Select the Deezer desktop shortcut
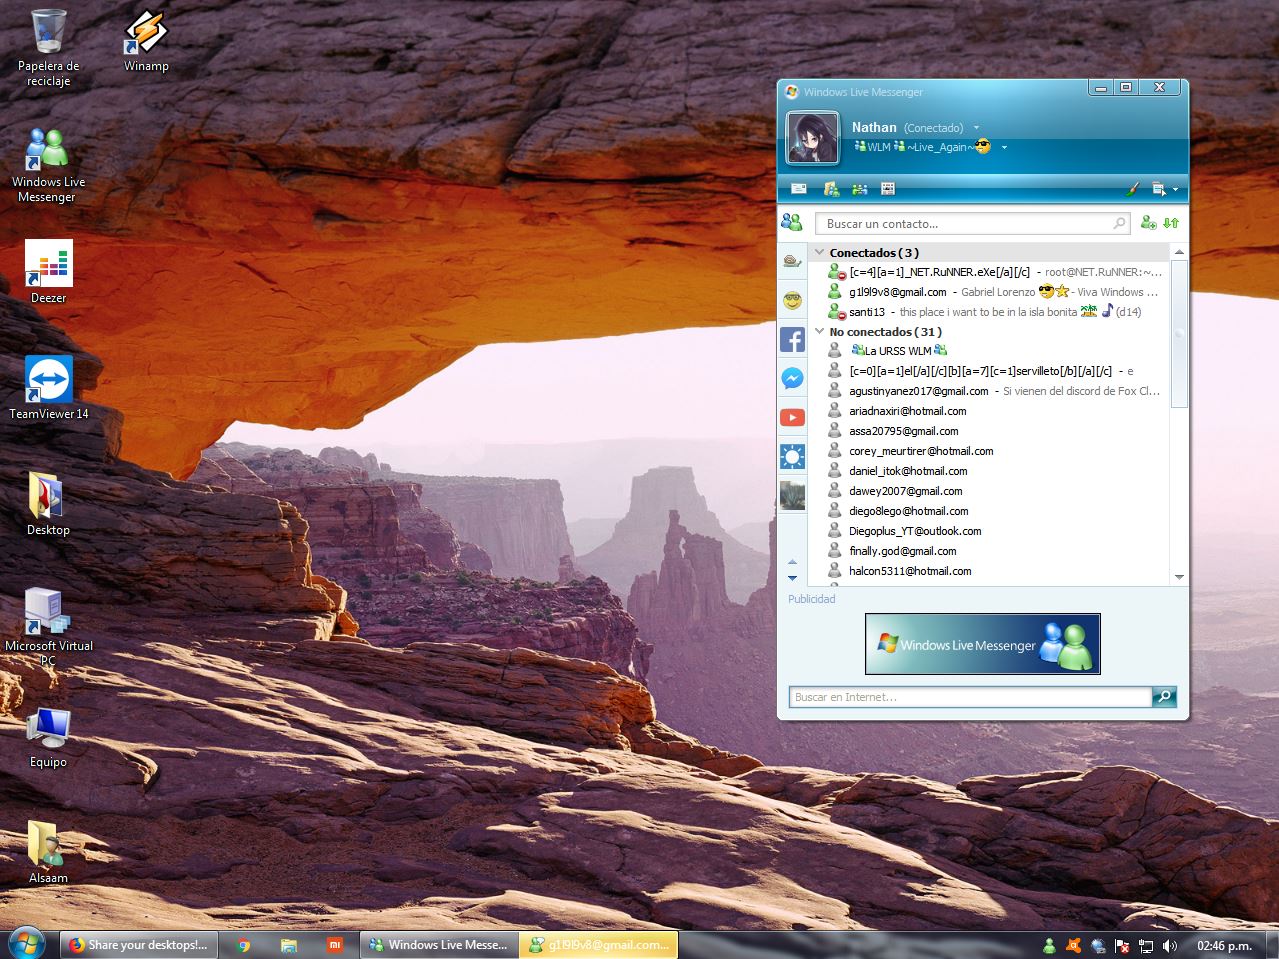The height and width of the screenshot is (959, 1279). (x=48, y=273)
